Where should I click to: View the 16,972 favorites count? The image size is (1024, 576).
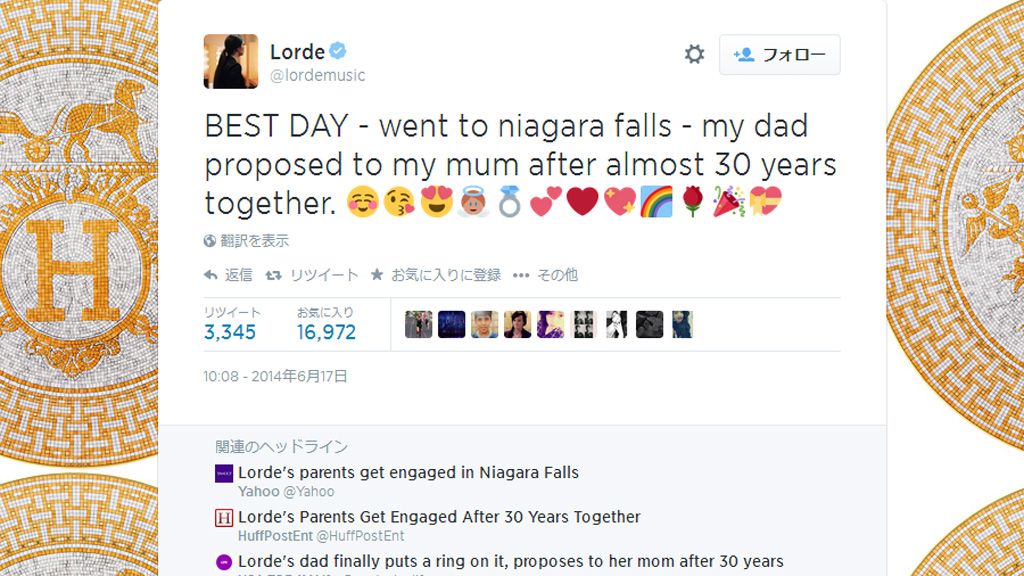pos(326,332)
